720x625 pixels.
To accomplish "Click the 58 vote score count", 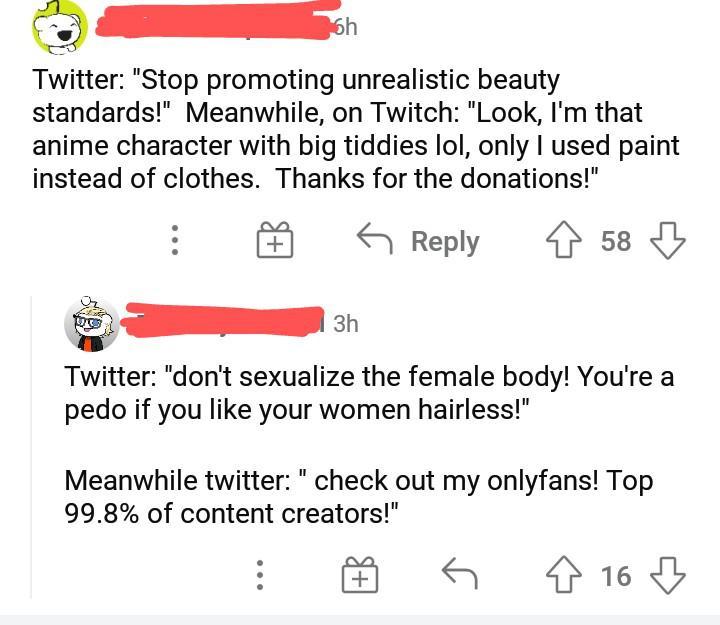I will pyautogui.click(x=616, y=241).
